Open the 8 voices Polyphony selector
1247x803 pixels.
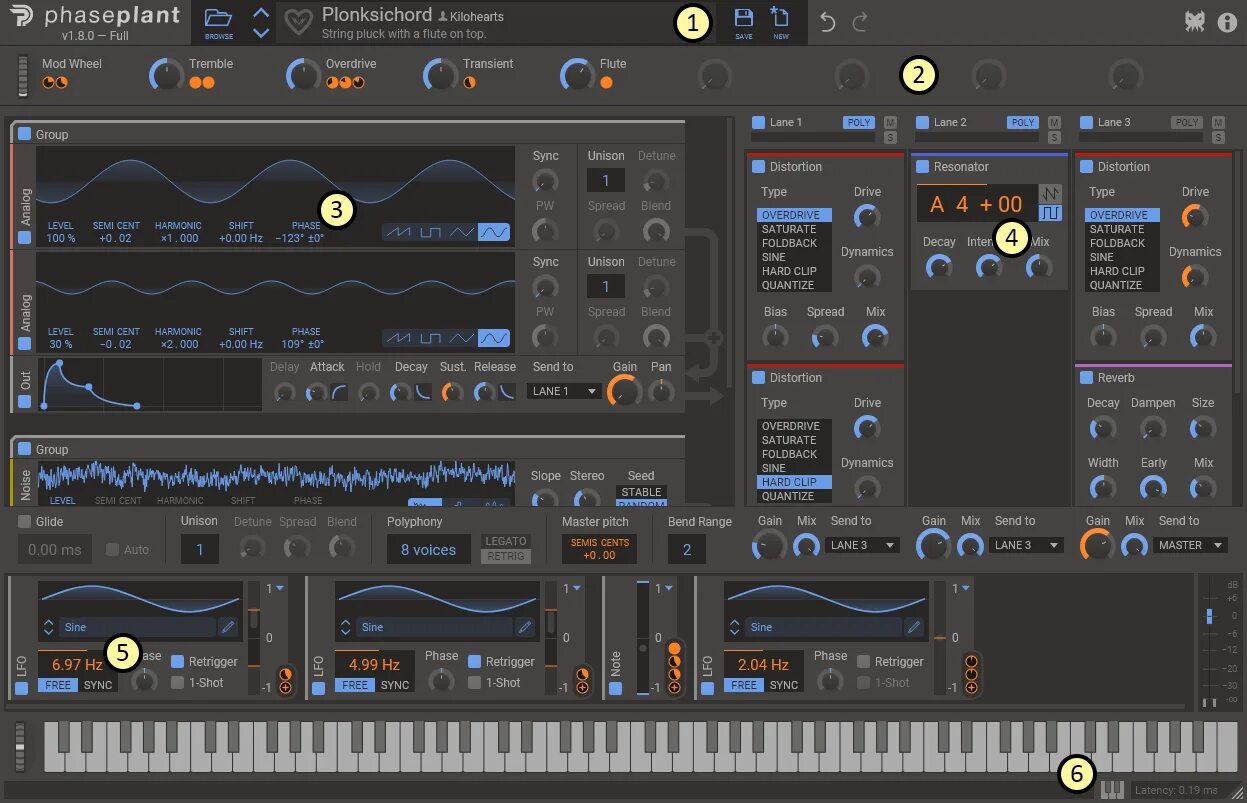click(428, 549)
